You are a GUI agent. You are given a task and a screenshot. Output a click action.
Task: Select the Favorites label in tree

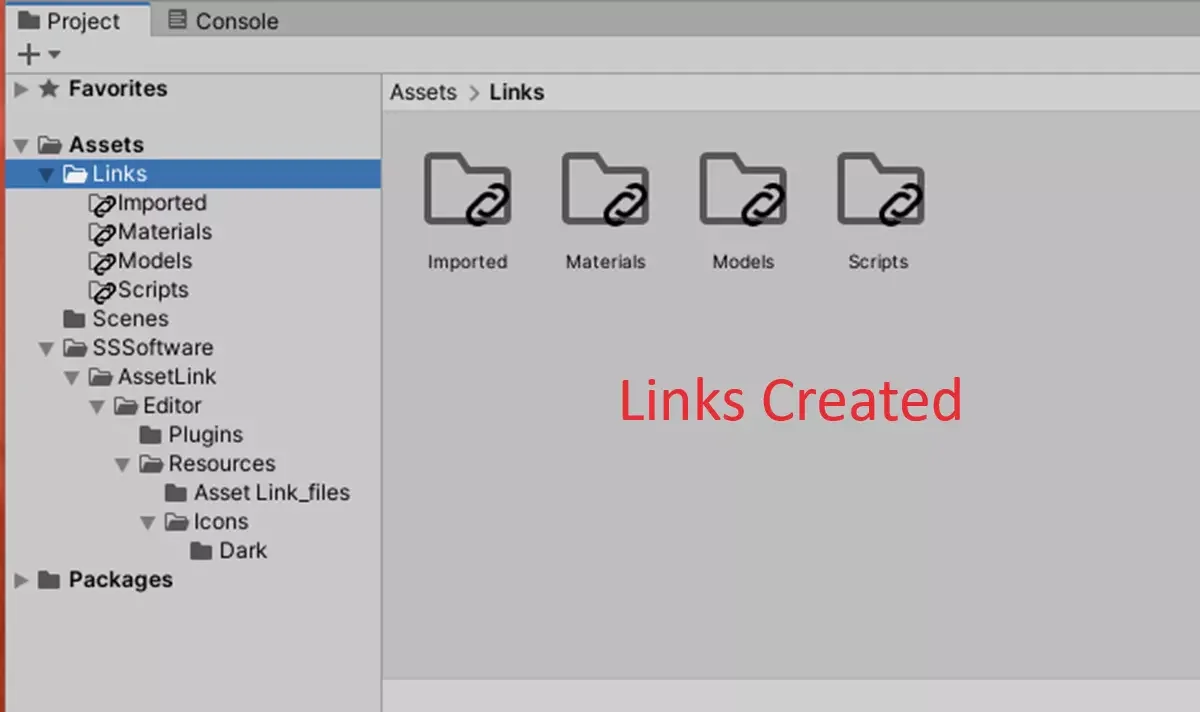tap(118, 89)
